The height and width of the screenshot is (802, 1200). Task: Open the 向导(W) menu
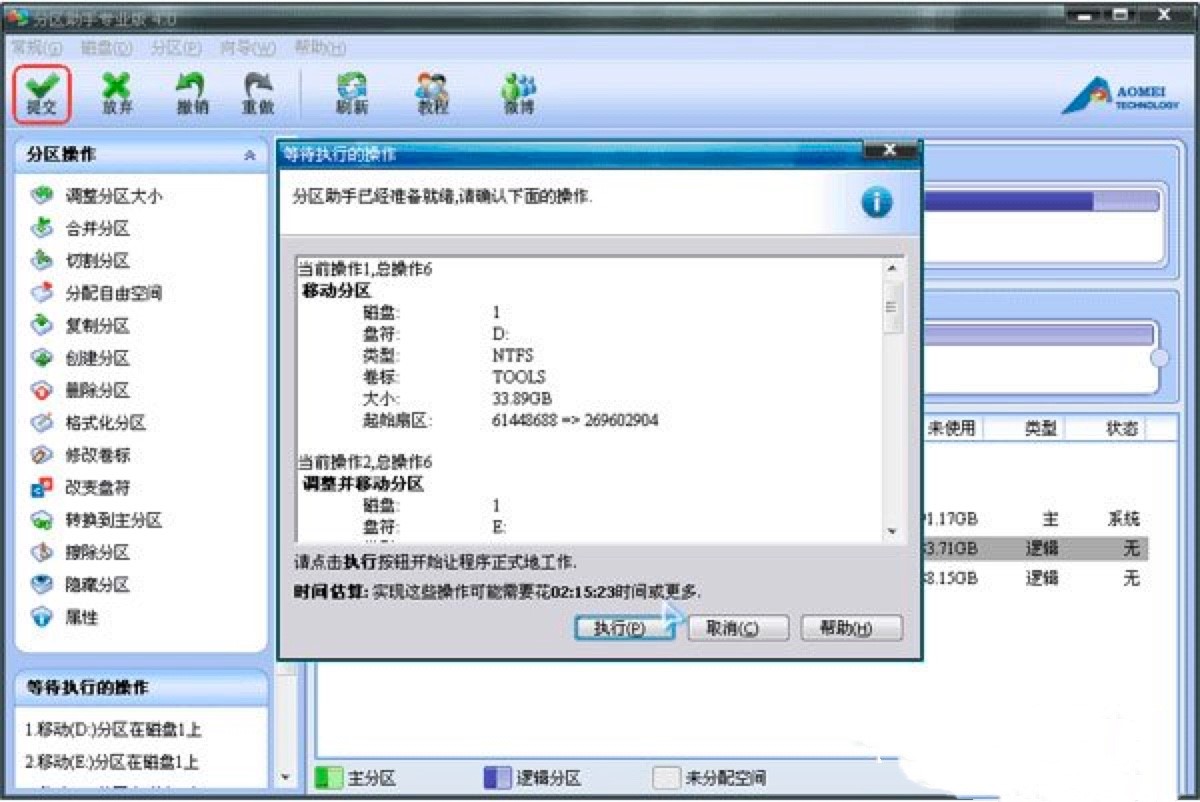click(x=247, y=47)
